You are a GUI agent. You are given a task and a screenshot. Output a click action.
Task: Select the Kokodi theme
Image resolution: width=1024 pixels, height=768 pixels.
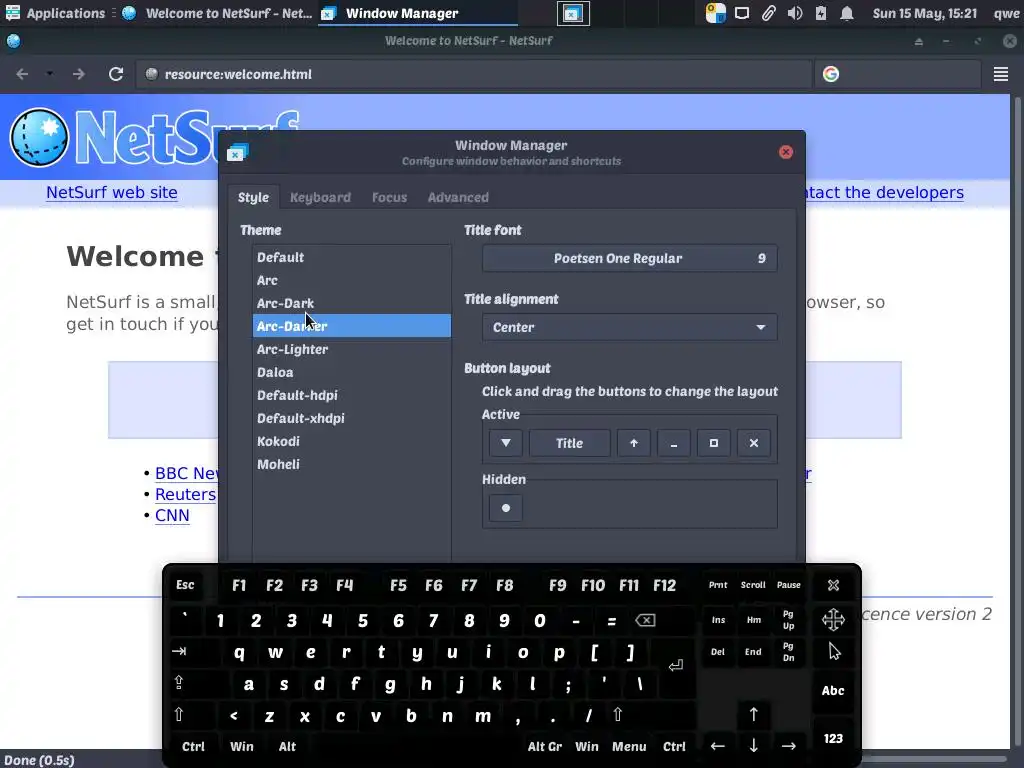351,441
